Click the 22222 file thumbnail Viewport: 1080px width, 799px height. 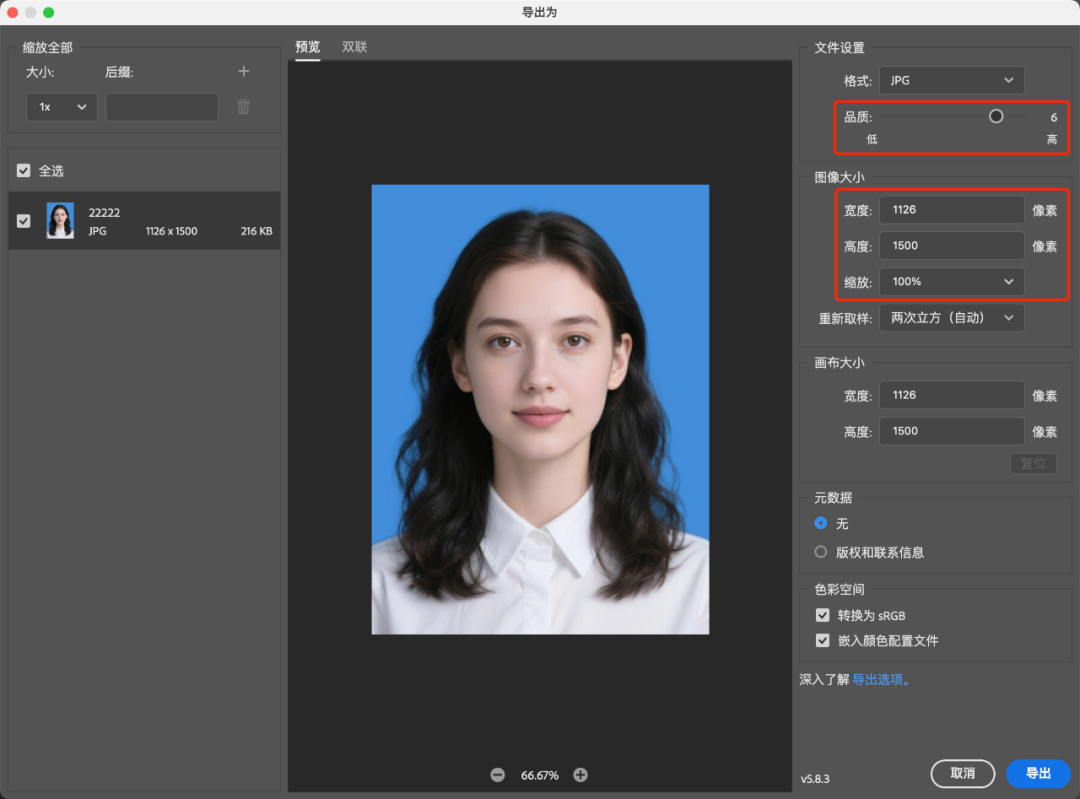(x=60, y=221)
